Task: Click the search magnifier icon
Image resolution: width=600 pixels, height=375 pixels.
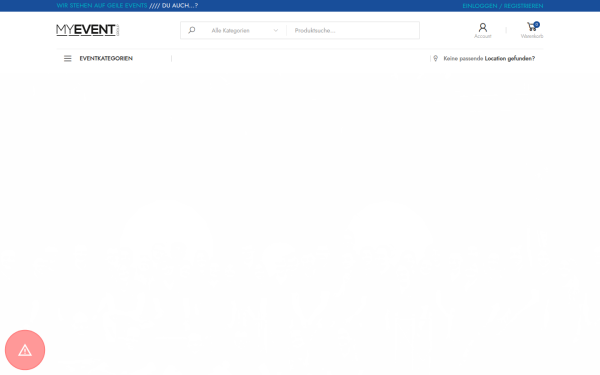Action: click(x=192, y=30)
